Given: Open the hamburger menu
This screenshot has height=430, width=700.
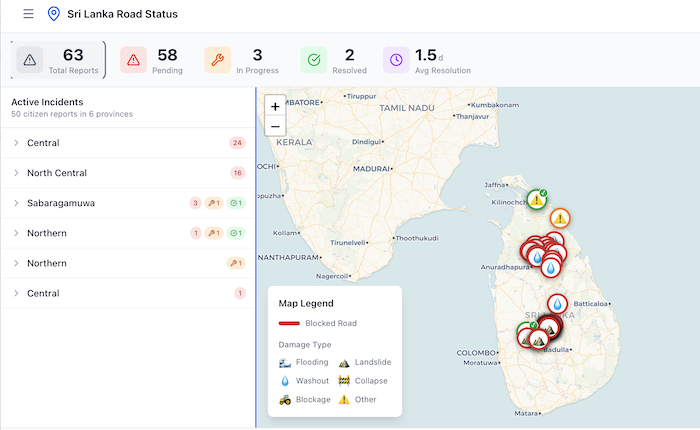Looking at the screenshot, I should point(28,15).
